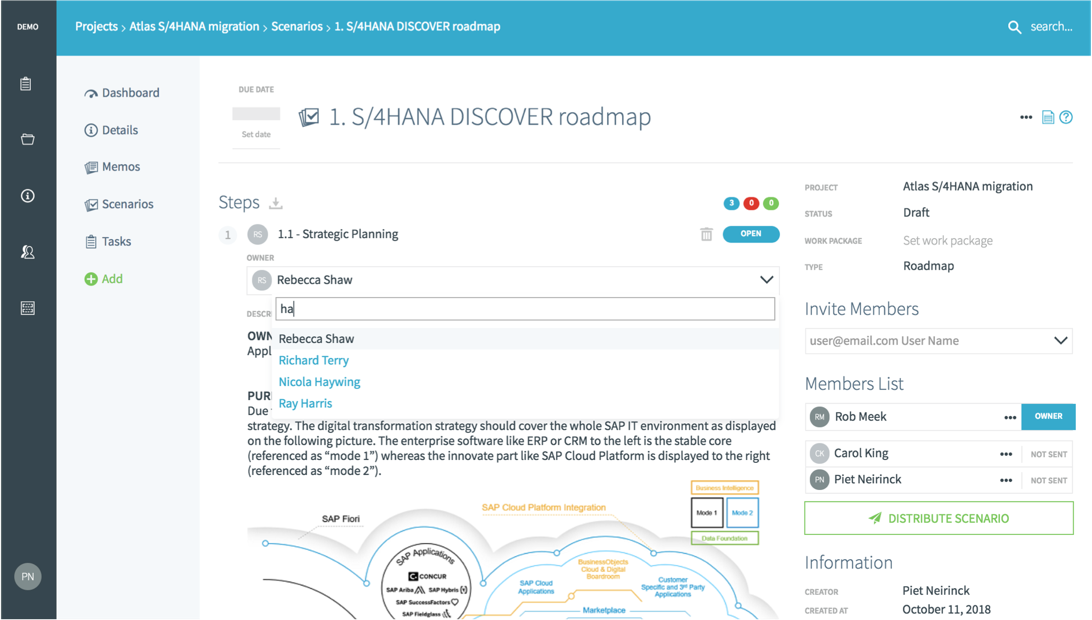
Task: Navigate to Atlas S/4HANA migration breadcrumb
Action: [194, 26]
